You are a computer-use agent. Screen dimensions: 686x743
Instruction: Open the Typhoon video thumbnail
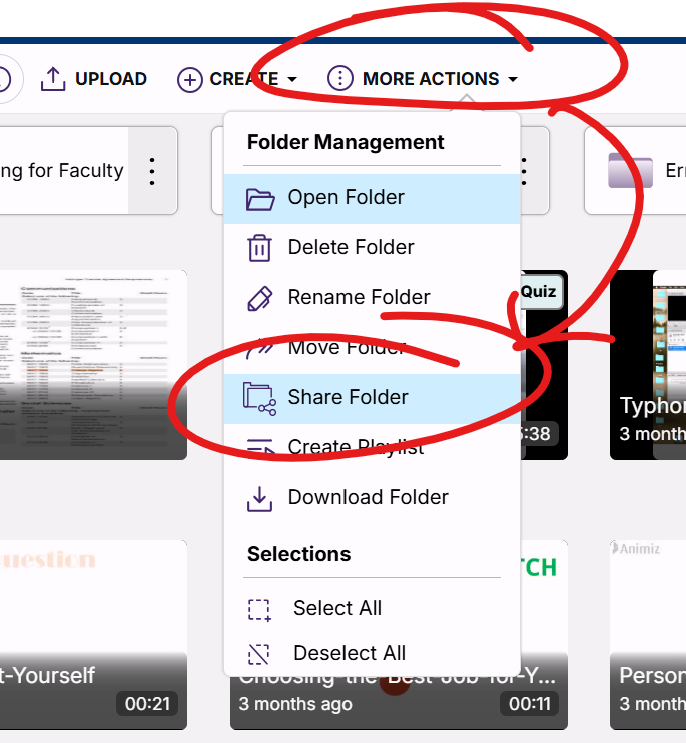648,365
